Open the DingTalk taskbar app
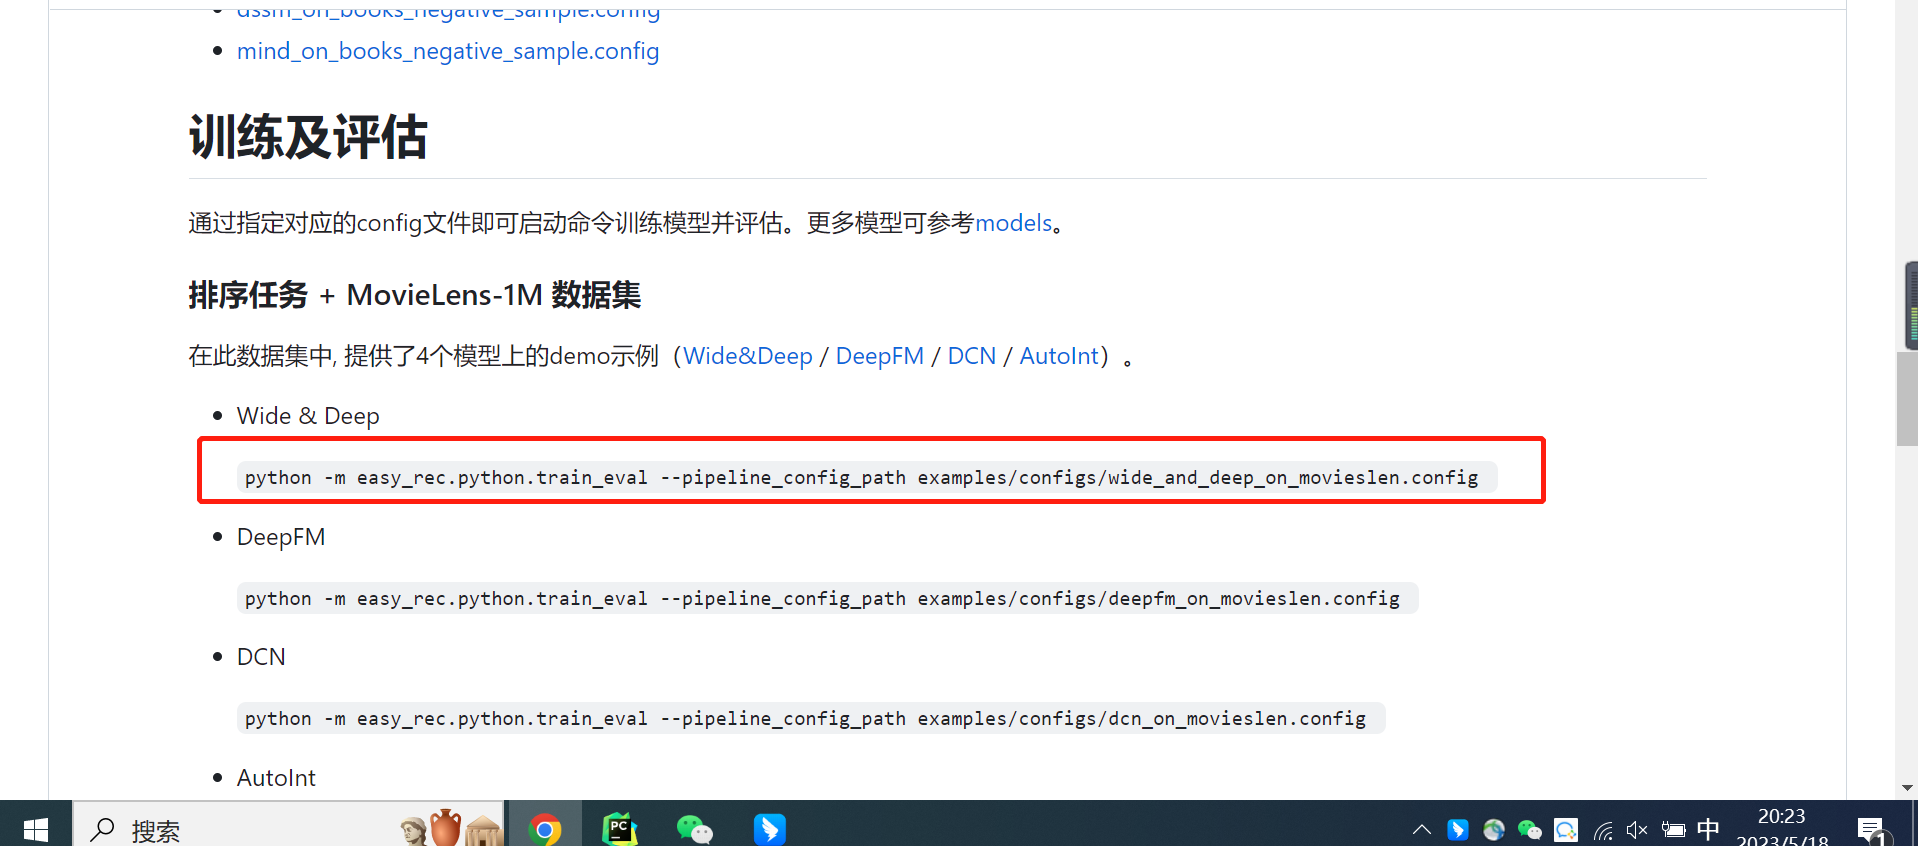The height and width of the screenshot is (846, 1918). [x=769, y=828]
